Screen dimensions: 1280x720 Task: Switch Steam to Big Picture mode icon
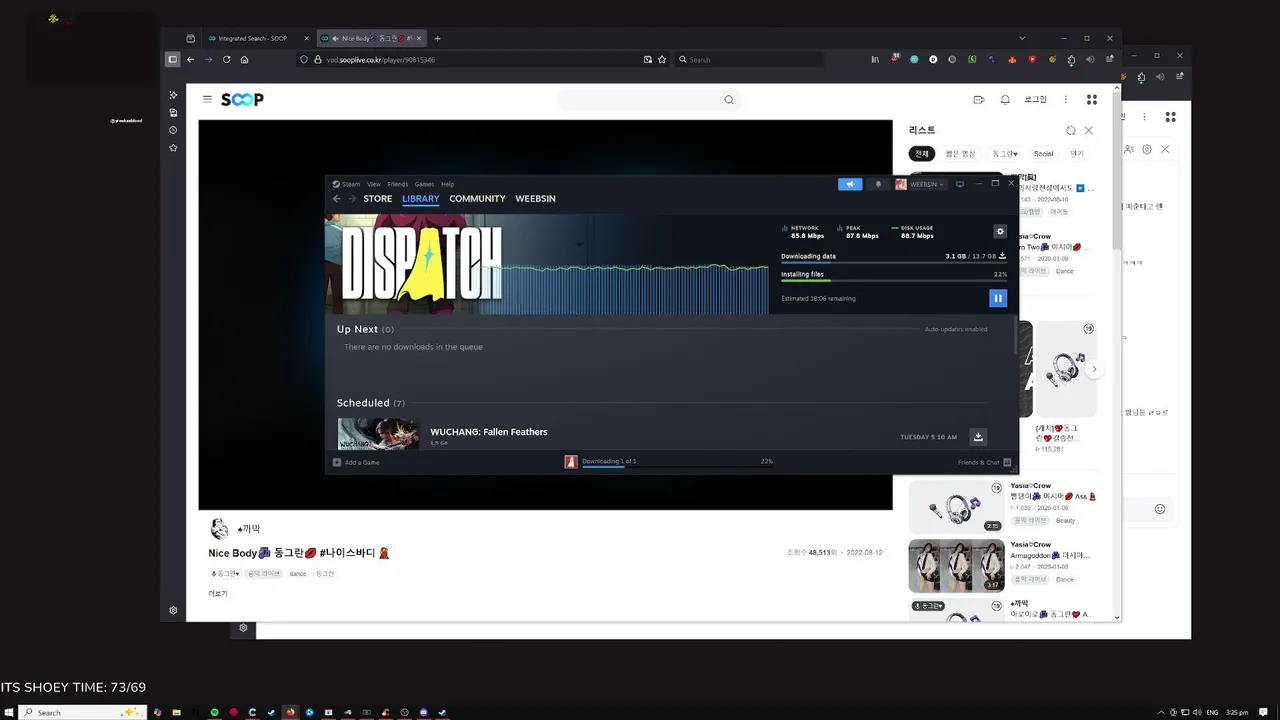coord(960,184)
